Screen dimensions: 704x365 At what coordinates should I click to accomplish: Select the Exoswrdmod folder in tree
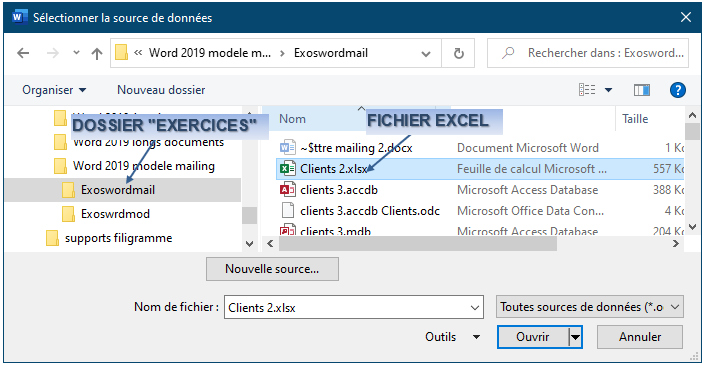click(x=115, y=214)
